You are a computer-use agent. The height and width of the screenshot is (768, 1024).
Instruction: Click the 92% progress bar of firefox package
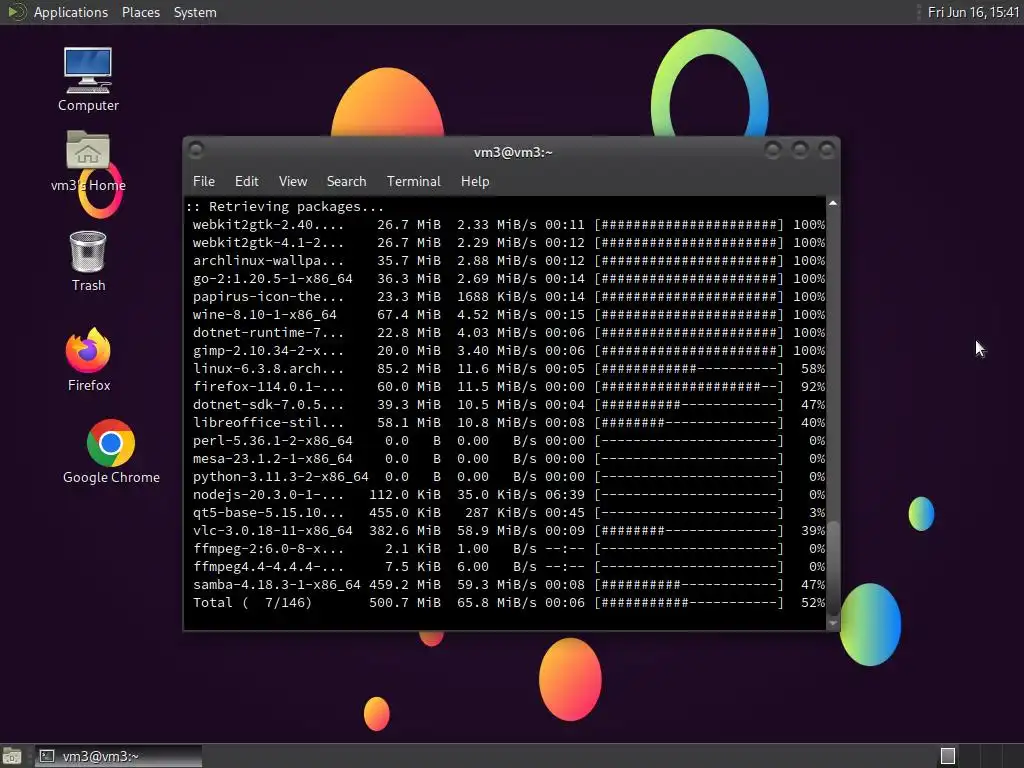688,387
